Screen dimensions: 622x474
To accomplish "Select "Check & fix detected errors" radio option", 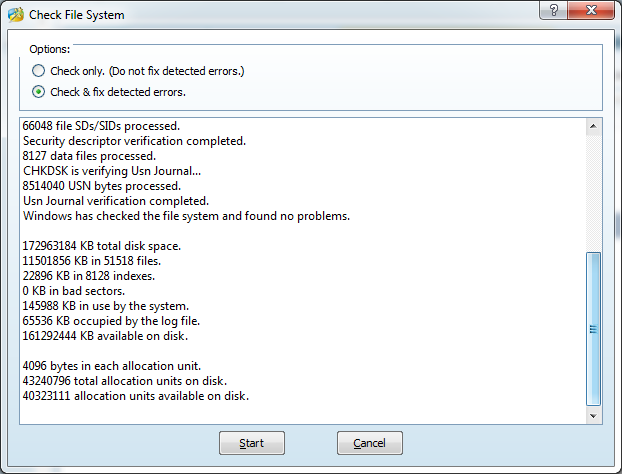I will [x=39, y=92].
